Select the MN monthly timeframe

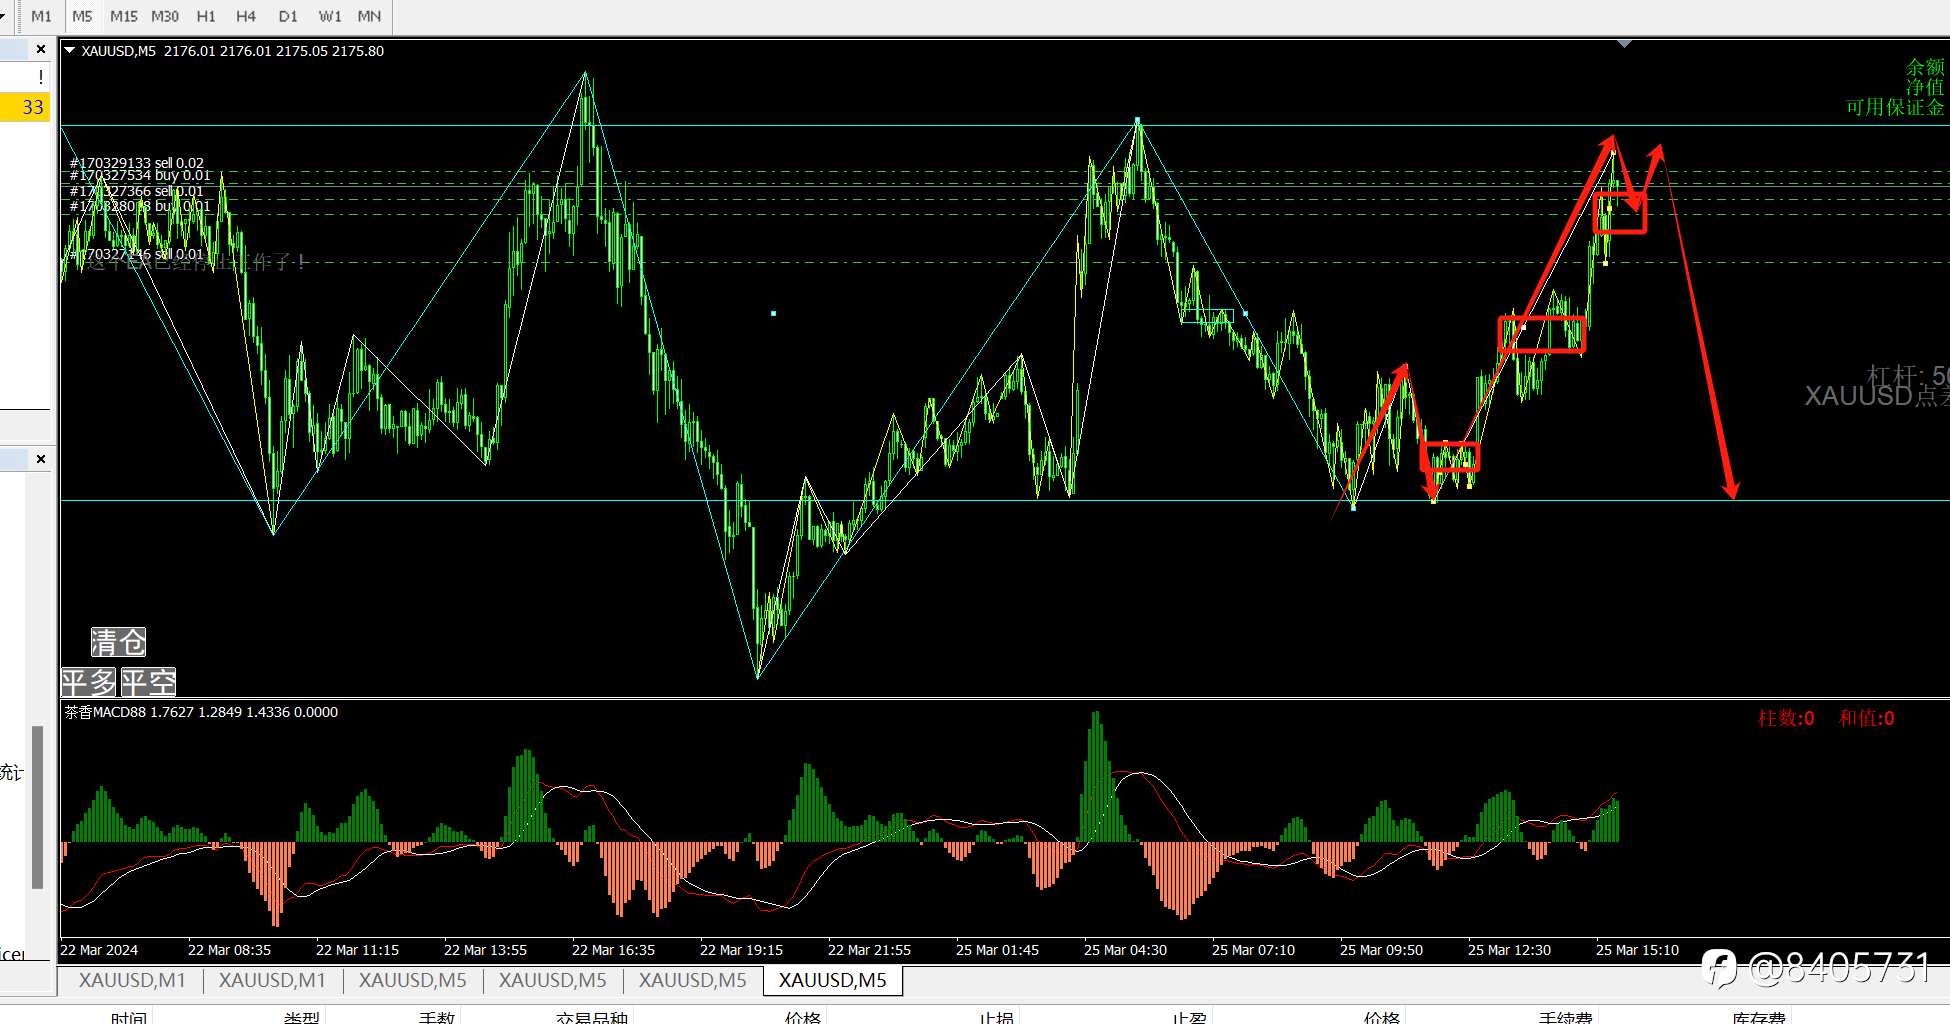tap(369, 16)
